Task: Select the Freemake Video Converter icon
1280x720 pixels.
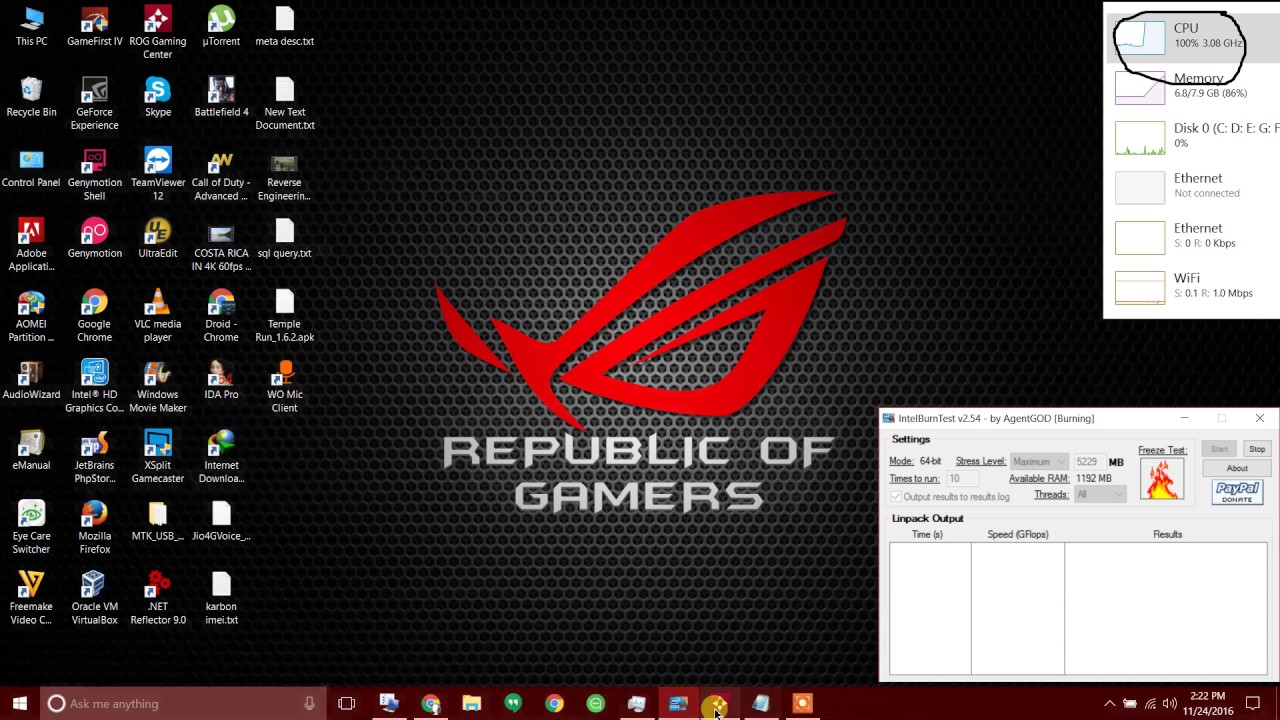Action: [x=31, y=599]
